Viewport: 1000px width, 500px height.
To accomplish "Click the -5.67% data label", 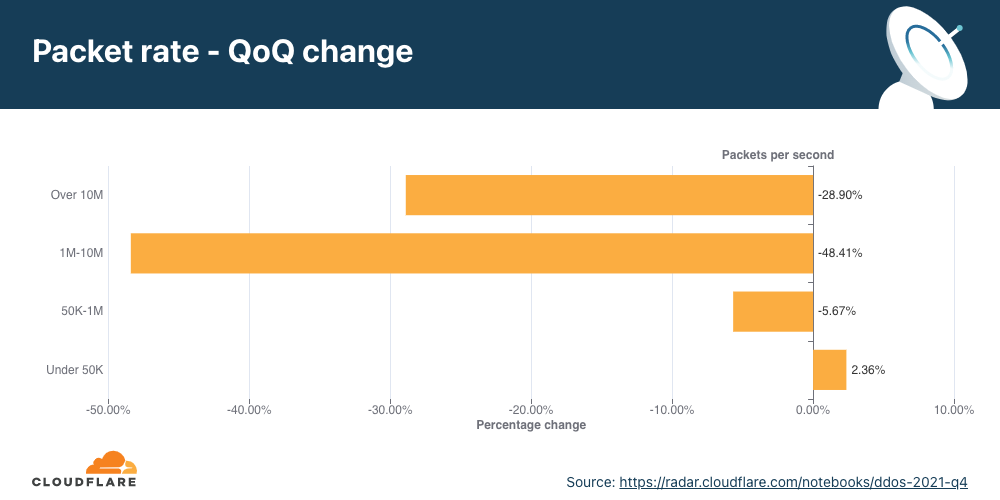I will point(837,311).
